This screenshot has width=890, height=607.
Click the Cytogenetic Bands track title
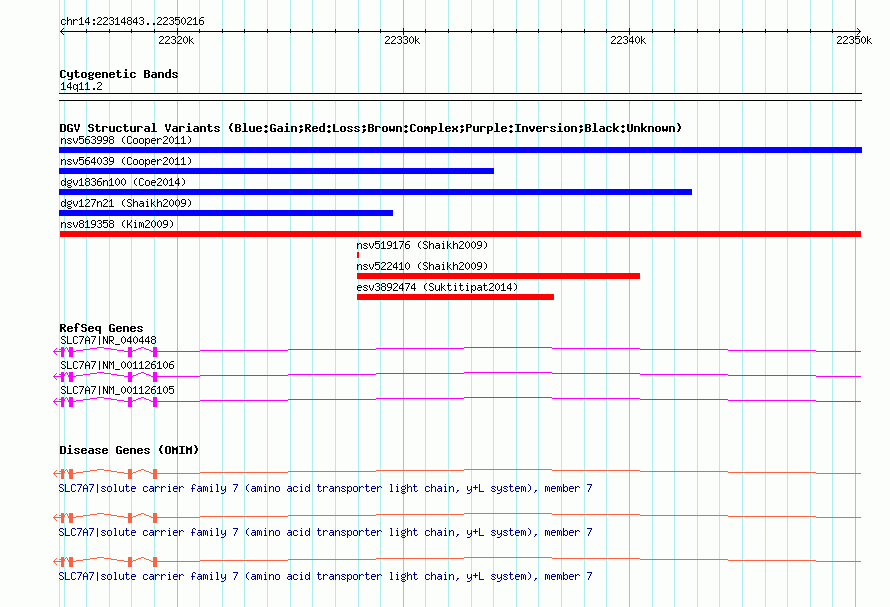119,74
